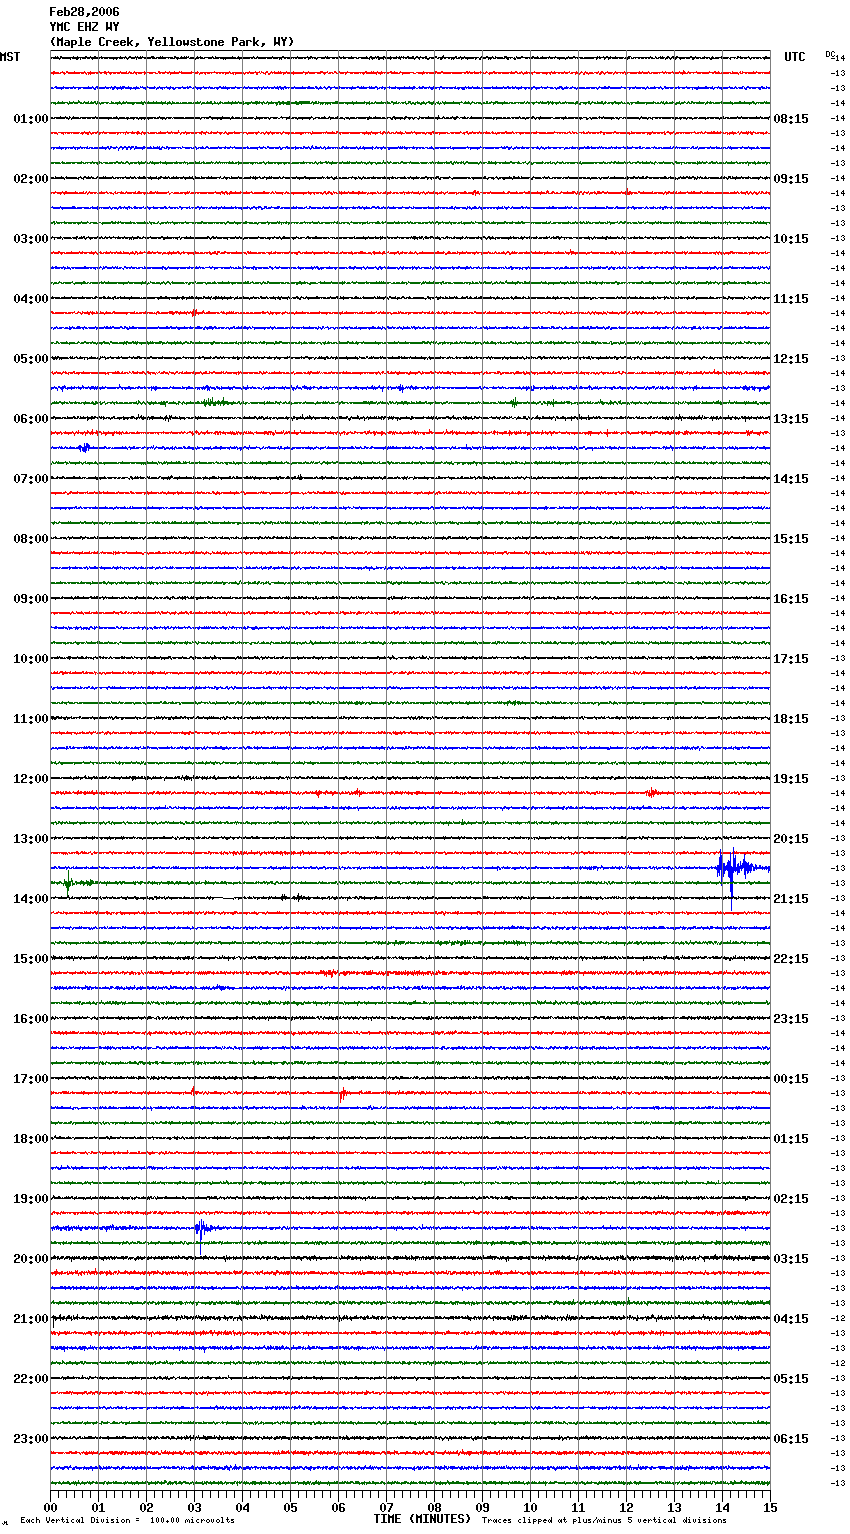Click the Feb28,2006 date header
The height and width of the screenshot is (1534, 850).
click(84, 12)
